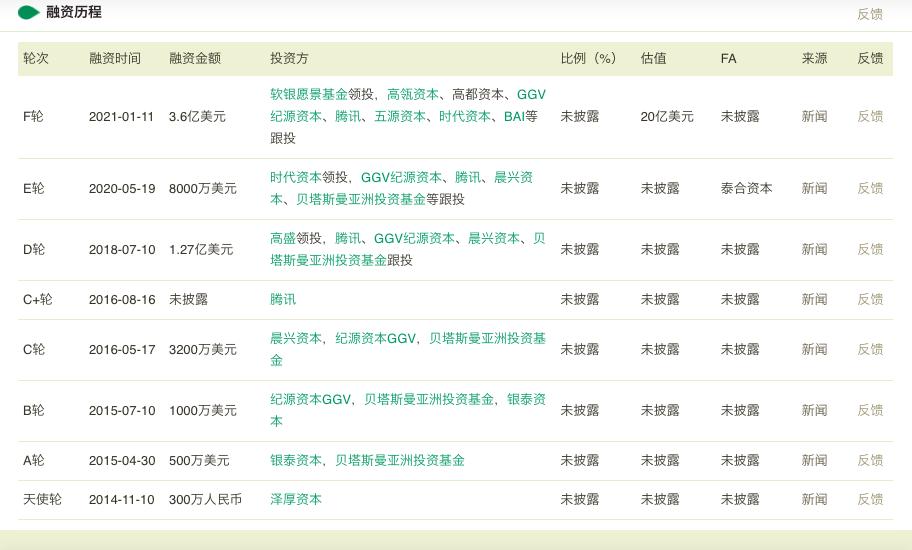Click the 融资时间 column header
Viewport: 912px width, 550px height.
tap(115, 58)
